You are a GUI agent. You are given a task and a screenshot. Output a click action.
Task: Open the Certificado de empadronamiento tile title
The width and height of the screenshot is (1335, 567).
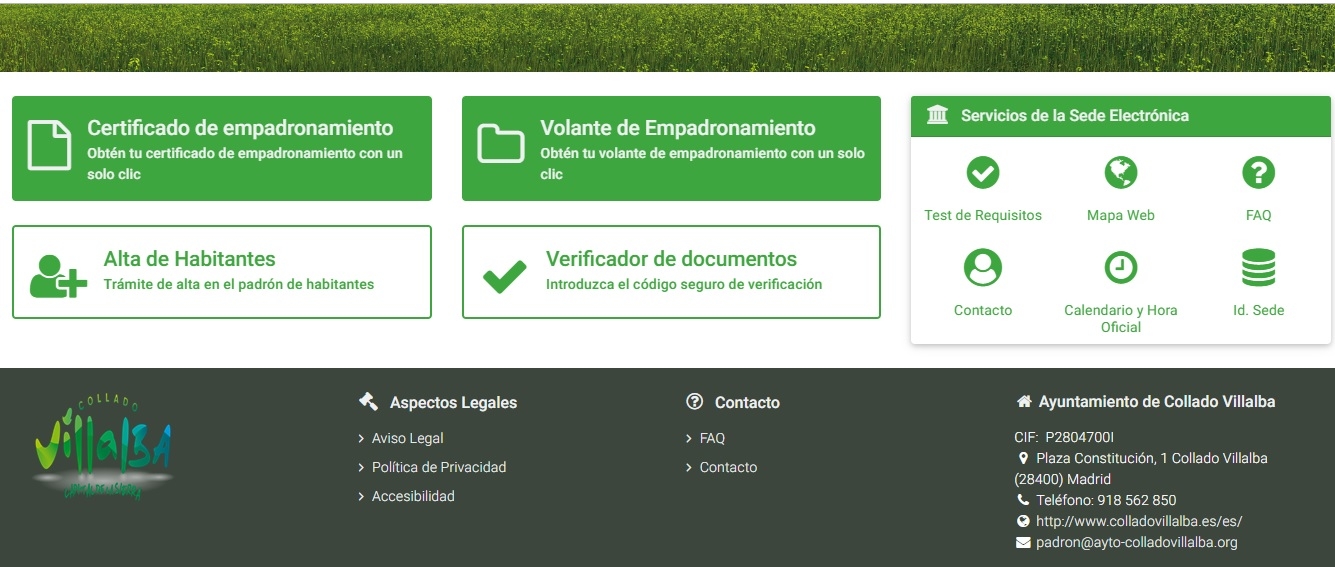[240, 128]
